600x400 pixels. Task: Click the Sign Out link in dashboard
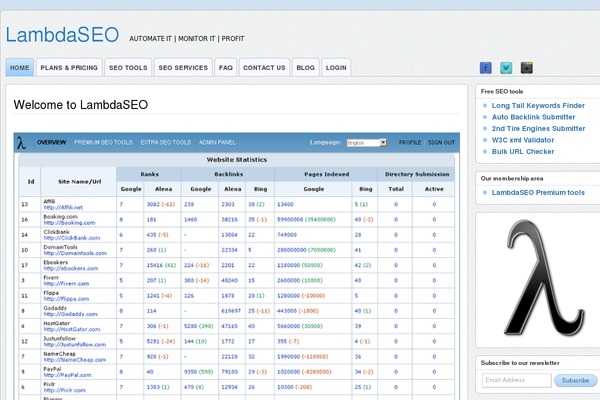(441, 142)
